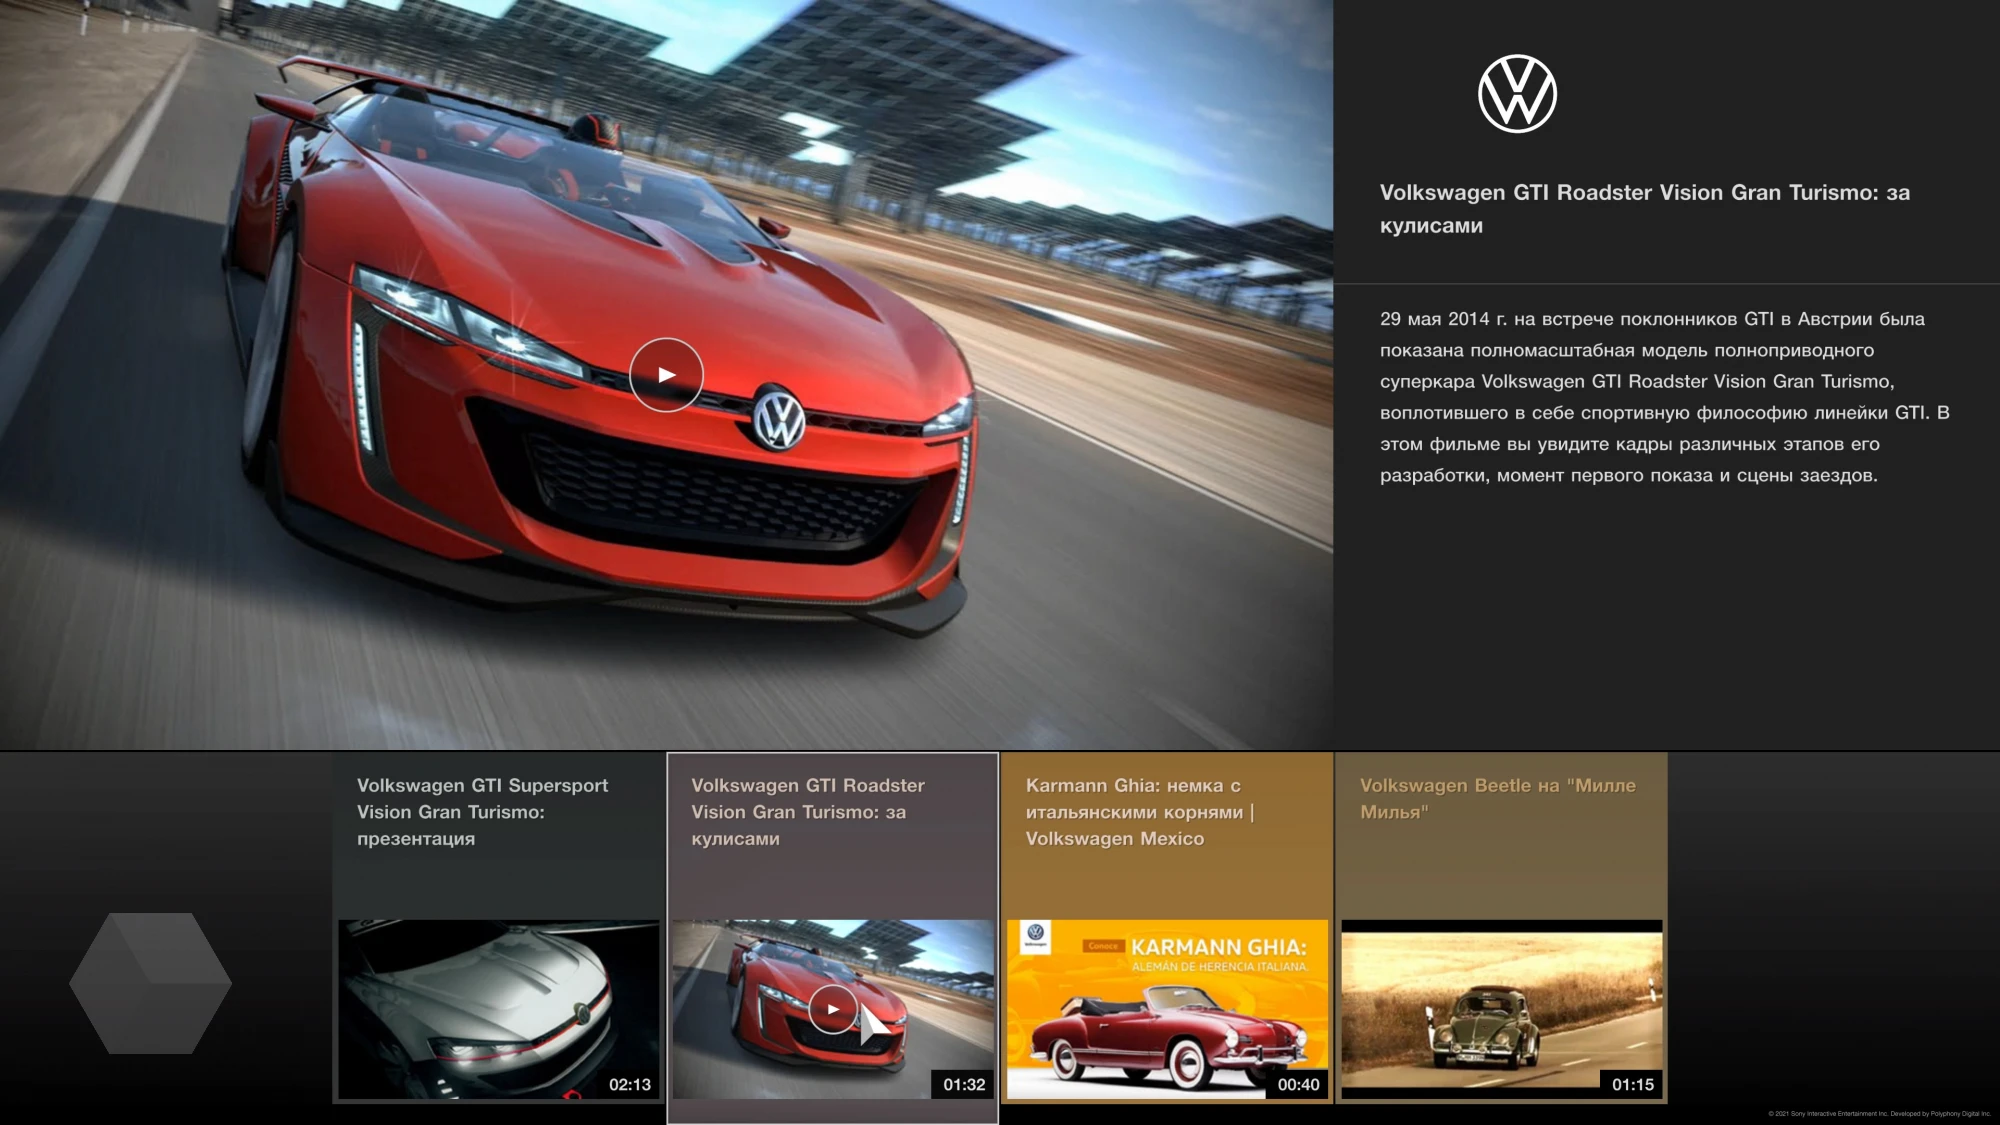Select Karmann Ghia video thumbnail
Image resolution: width=2000 pixels, height=1125 pixels.
click(x=1167, y=1010)
